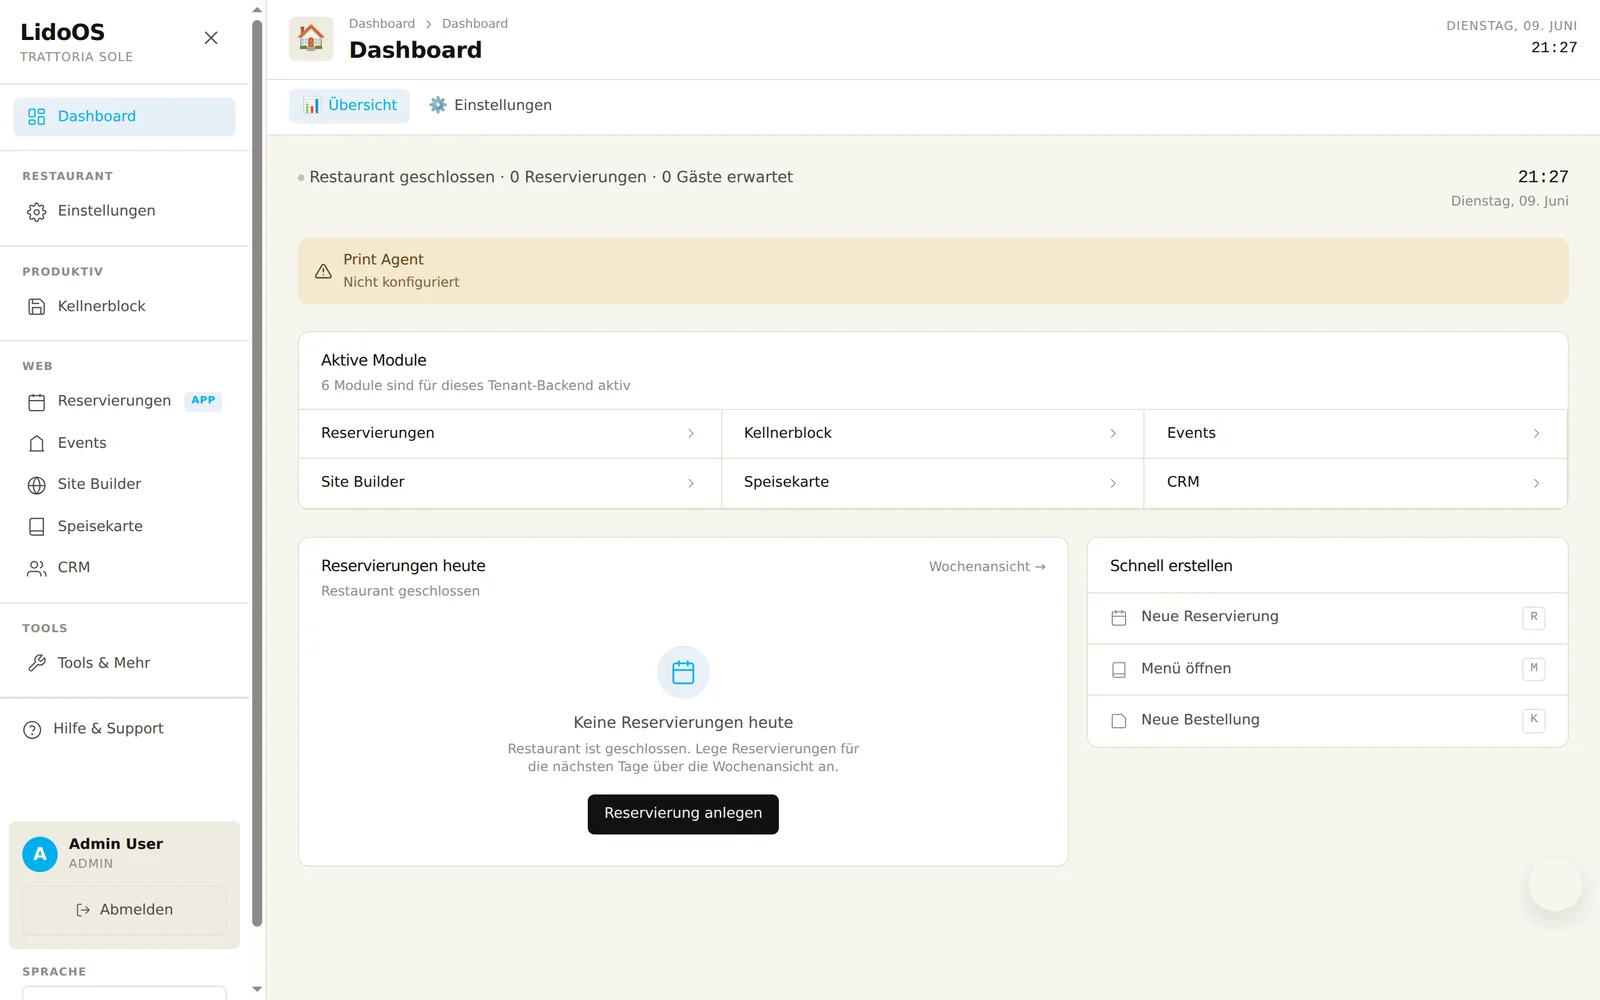This screenshot has width=1600, height=1000.
Task: Click sidebar Events entry
Action: click(124, 443)
